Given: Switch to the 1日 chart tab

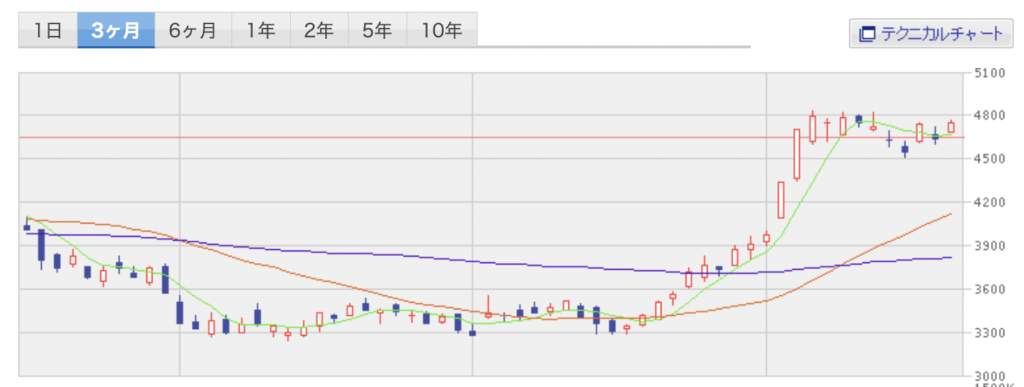Looking at the screenshot, I should pyautogui.click(x=48, y=30).
